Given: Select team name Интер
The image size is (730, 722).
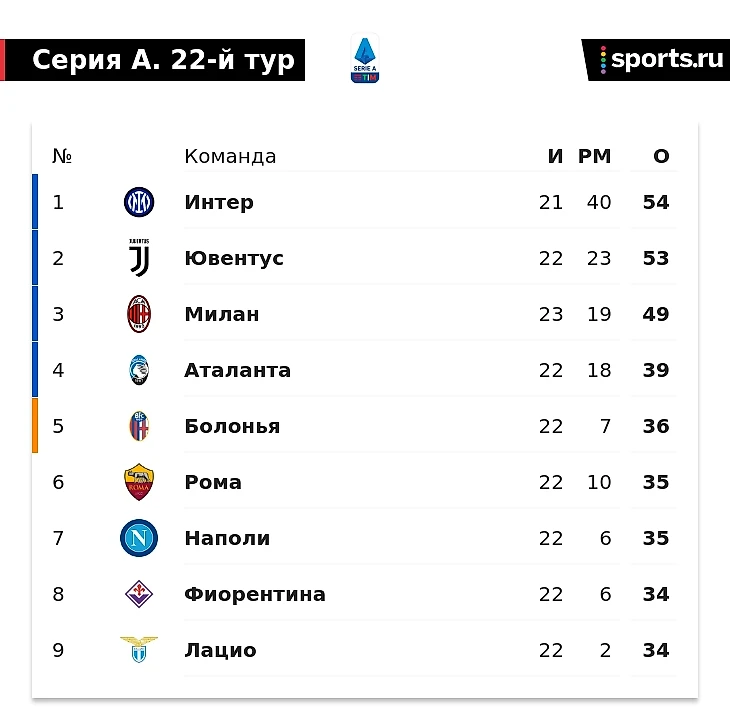Looking at the screenshot, I should click(x=219, y=202).
